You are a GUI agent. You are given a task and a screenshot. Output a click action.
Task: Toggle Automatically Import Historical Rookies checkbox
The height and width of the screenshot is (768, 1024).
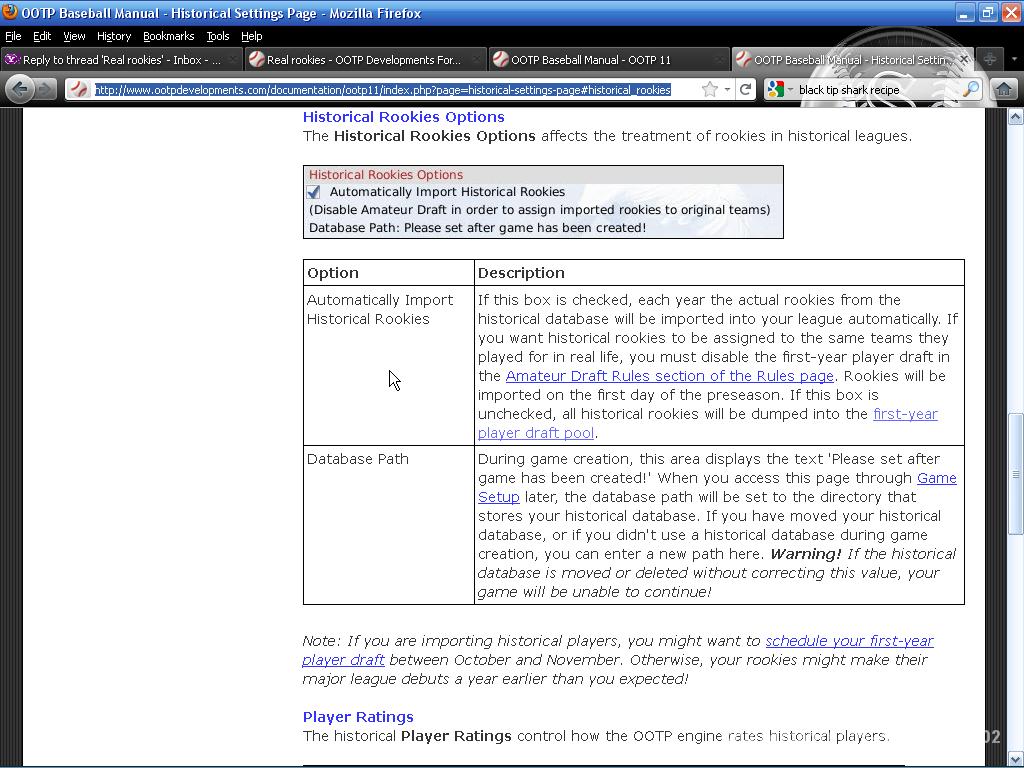tap(314, 192)
